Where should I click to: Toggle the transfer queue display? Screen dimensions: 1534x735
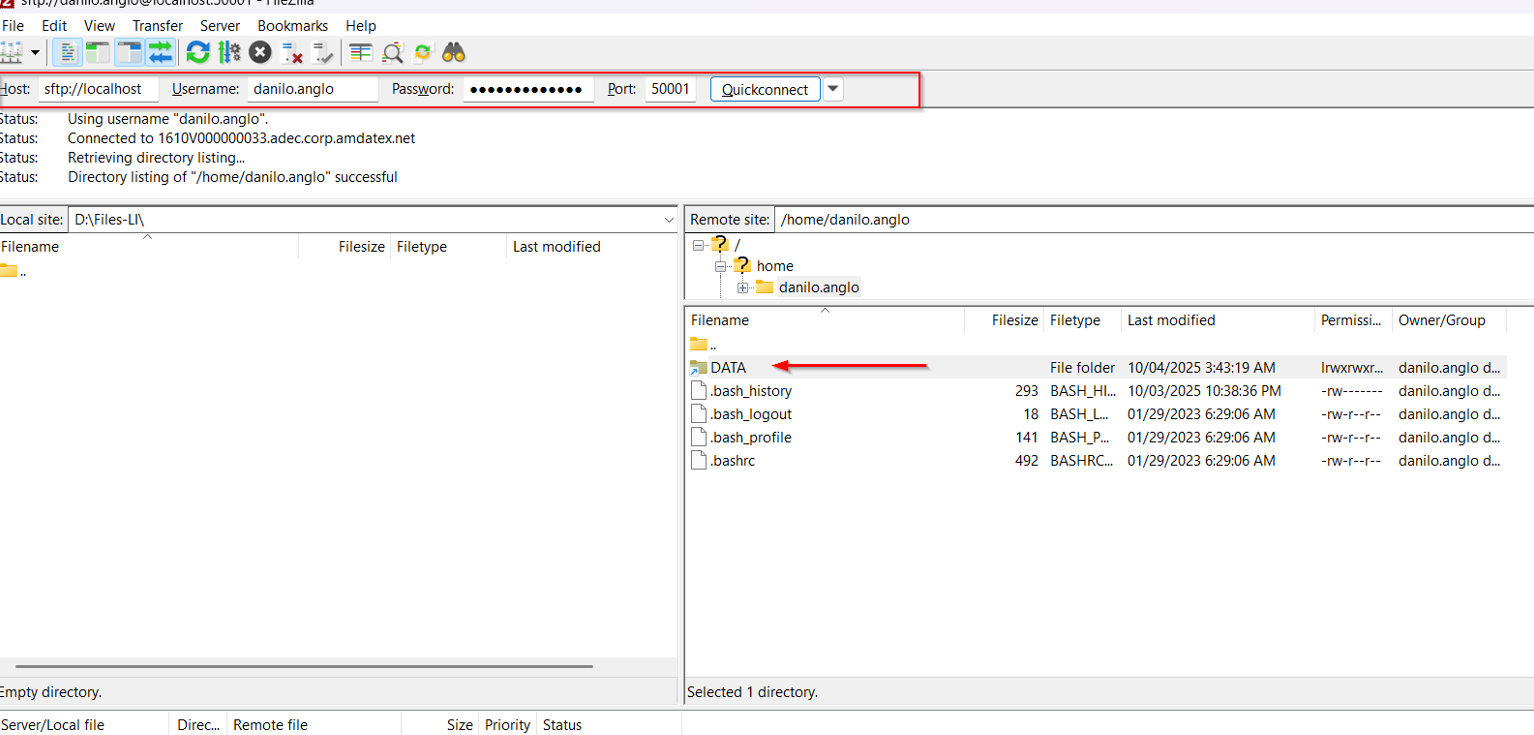click(160, 52)
